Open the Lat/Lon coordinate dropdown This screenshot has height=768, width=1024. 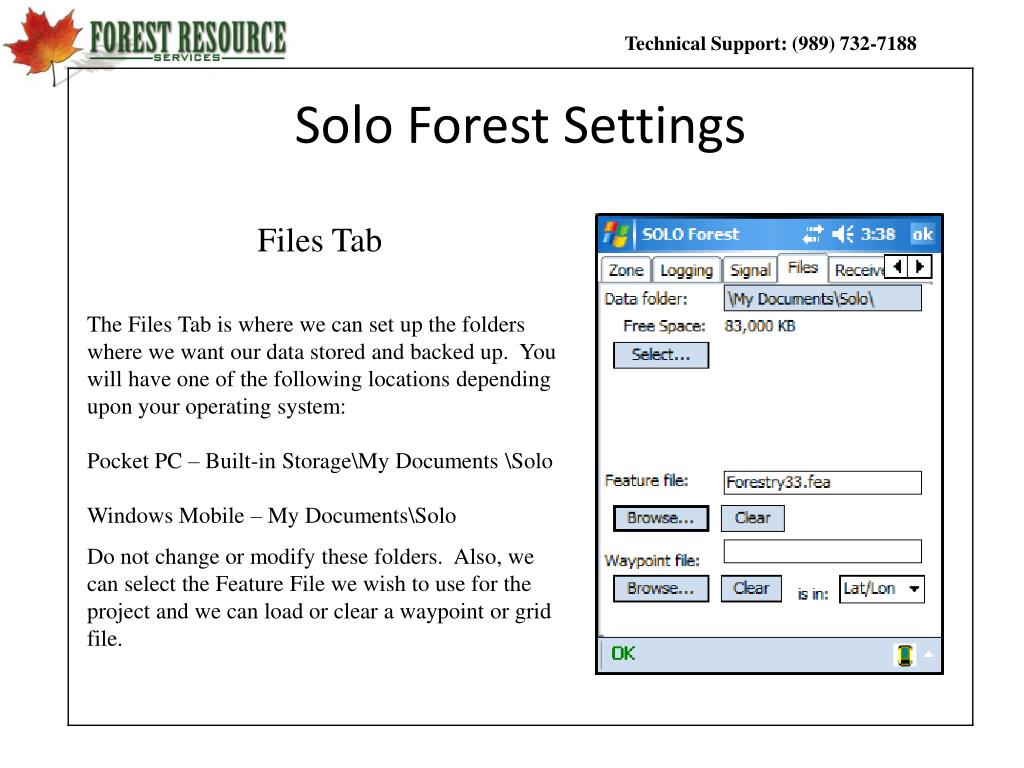(x=882, y=589)
